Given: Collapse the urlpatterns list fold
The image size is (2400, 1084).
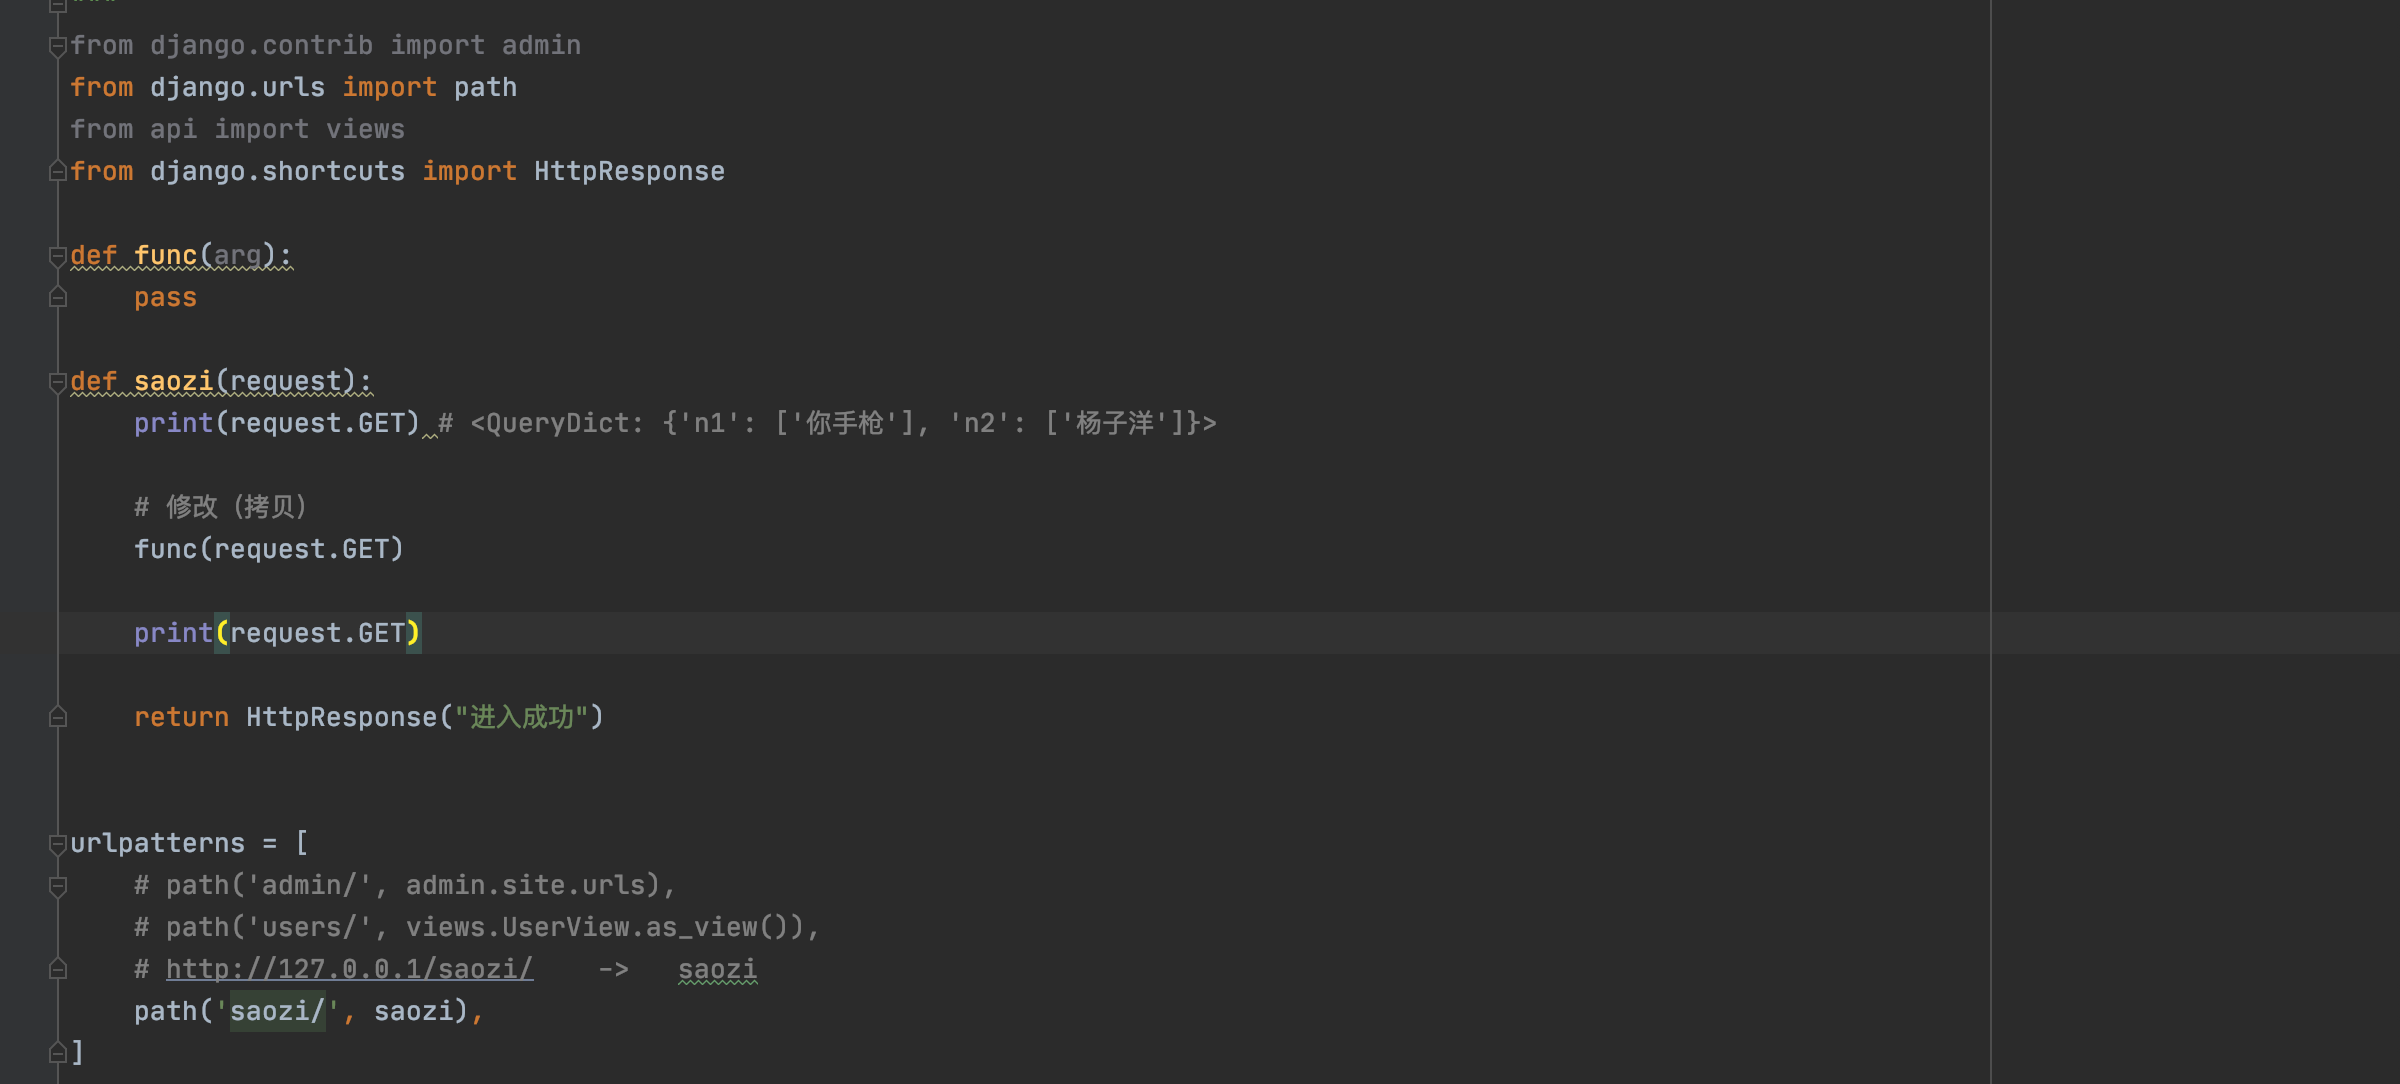Looking at the screenshot, I should pyautogui.click(x=58, y=844).
